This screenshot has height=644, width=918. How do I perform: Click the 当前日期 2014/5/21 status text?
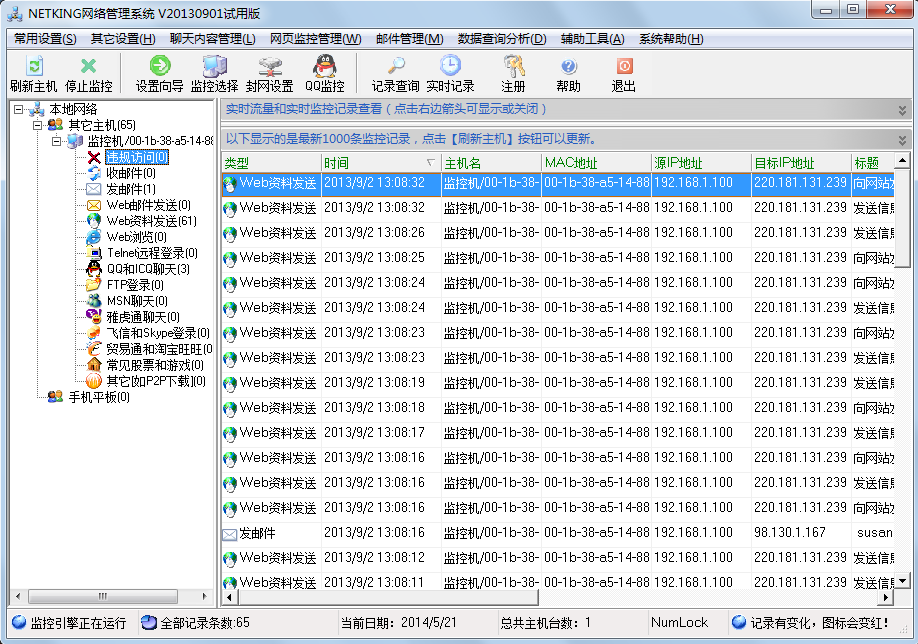coord(399,622)
